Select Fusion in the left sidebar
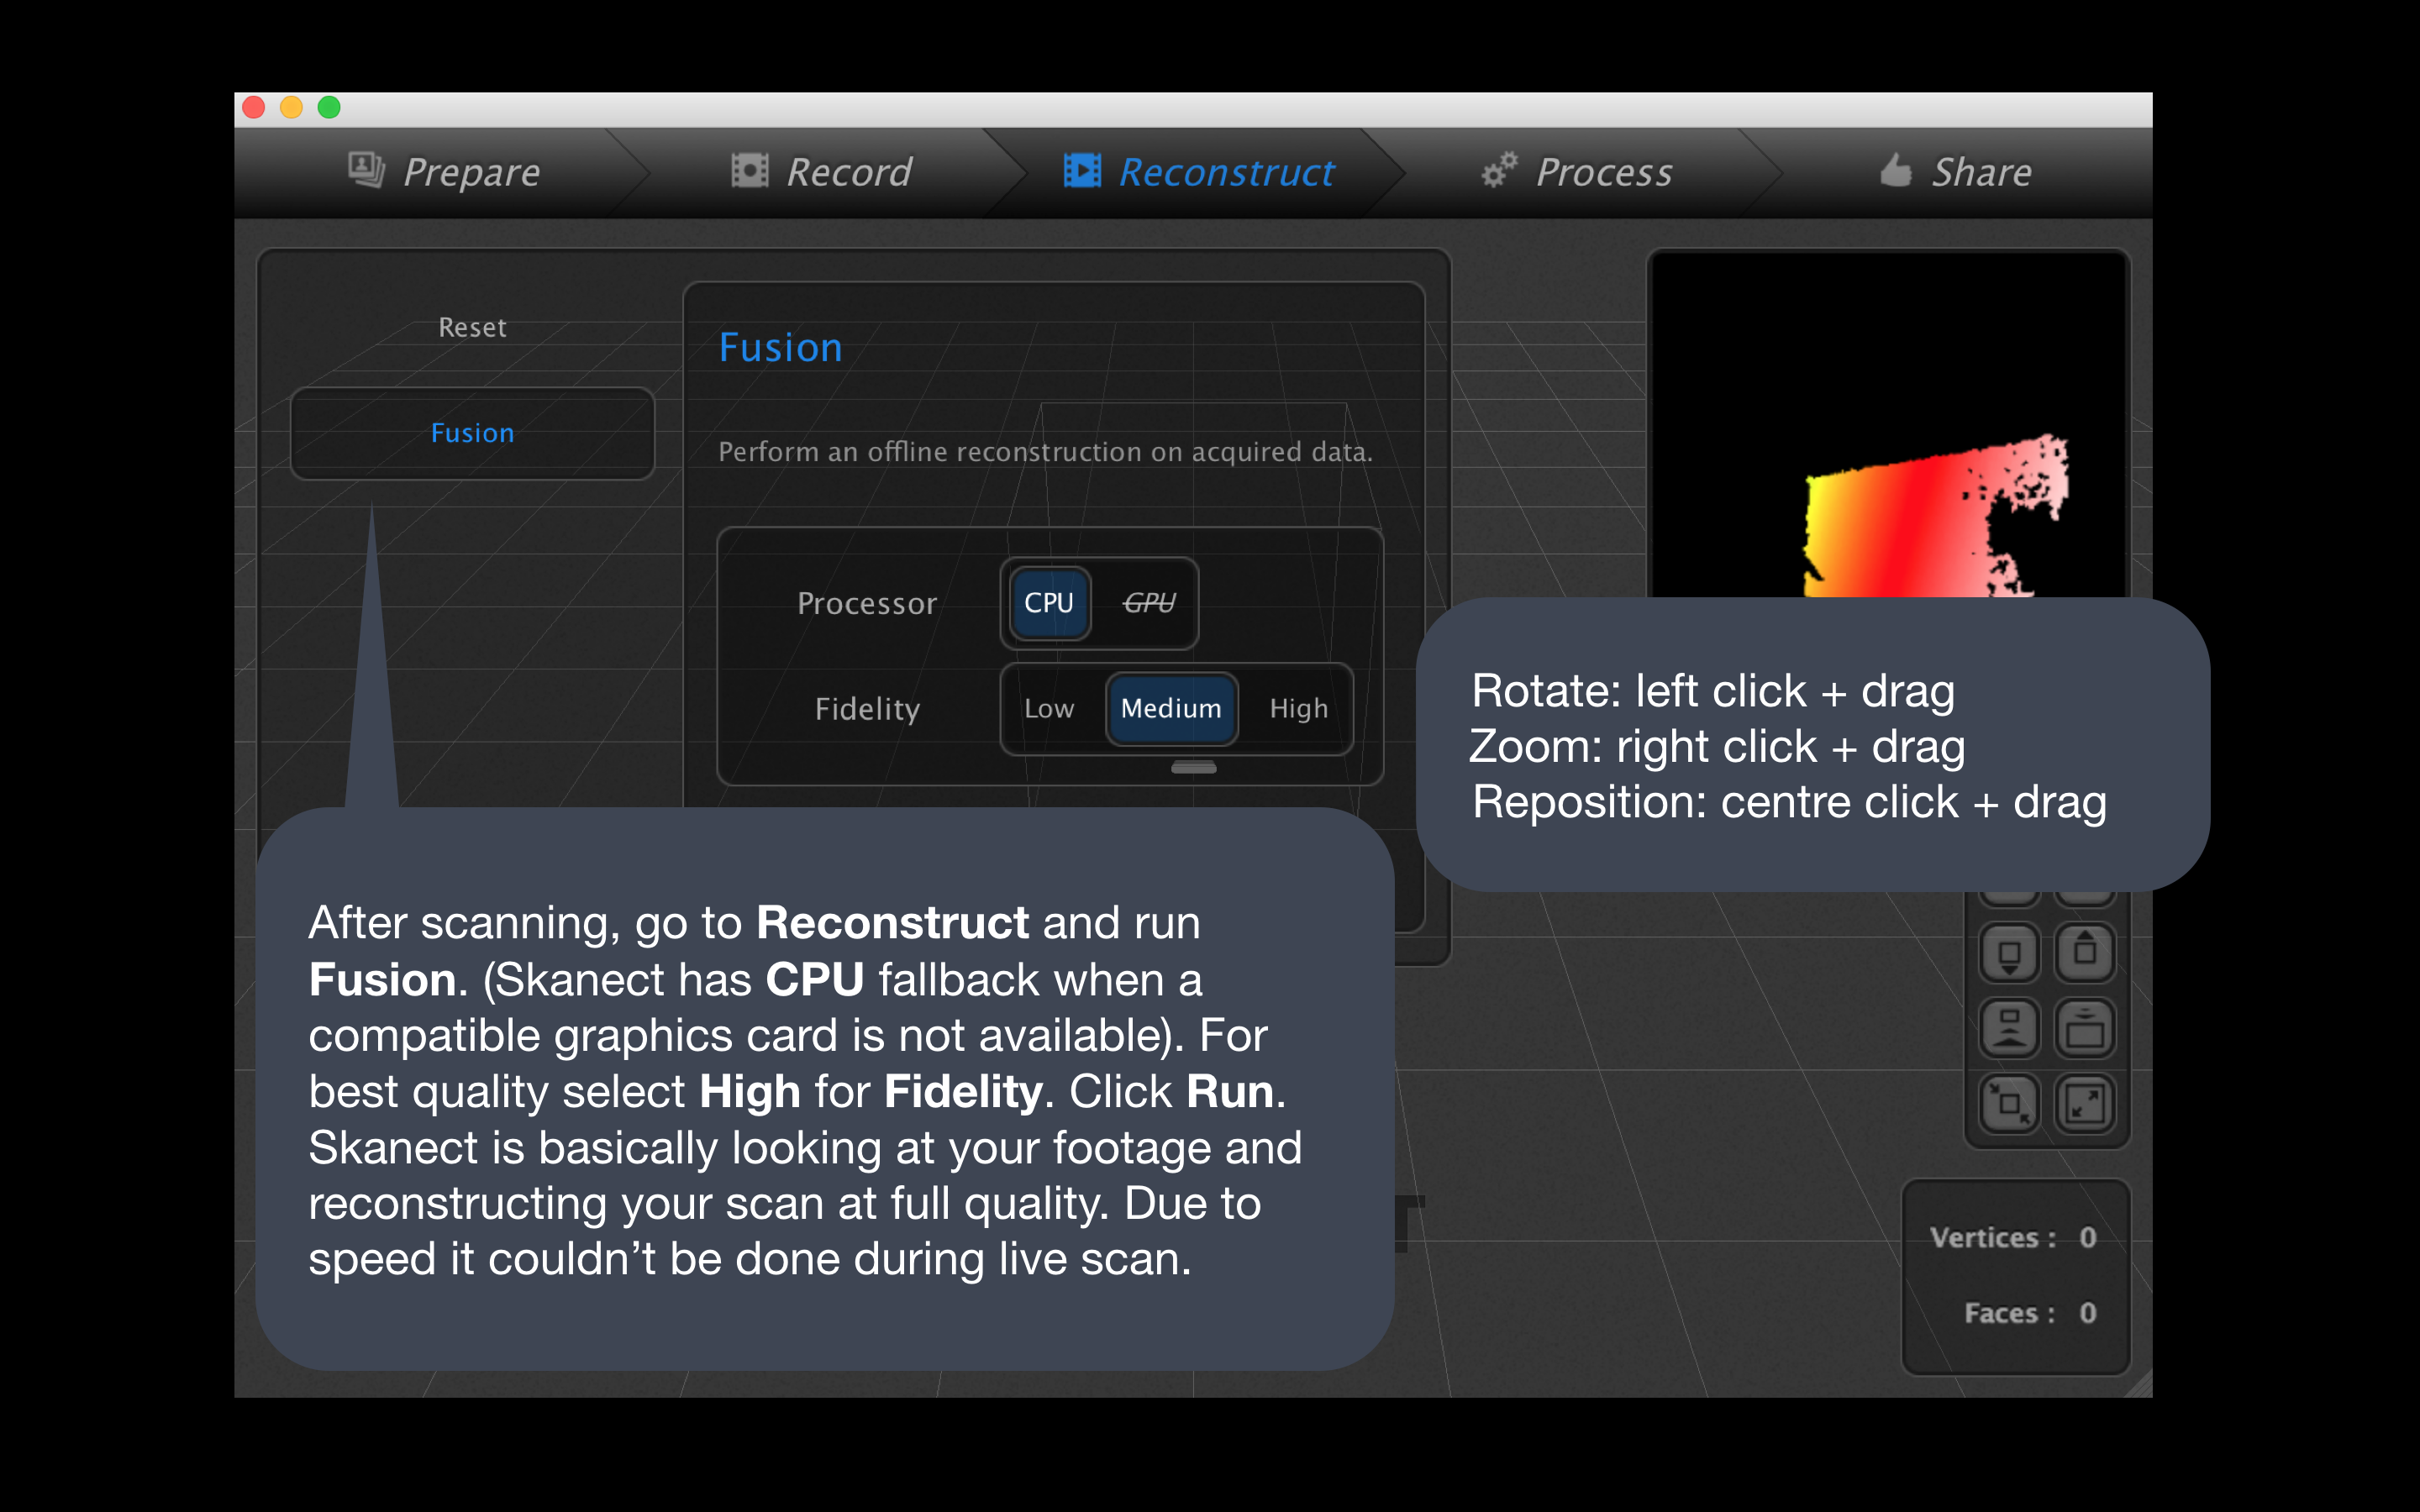This screenshot has height=1512, width=2420. pos(472,433)
